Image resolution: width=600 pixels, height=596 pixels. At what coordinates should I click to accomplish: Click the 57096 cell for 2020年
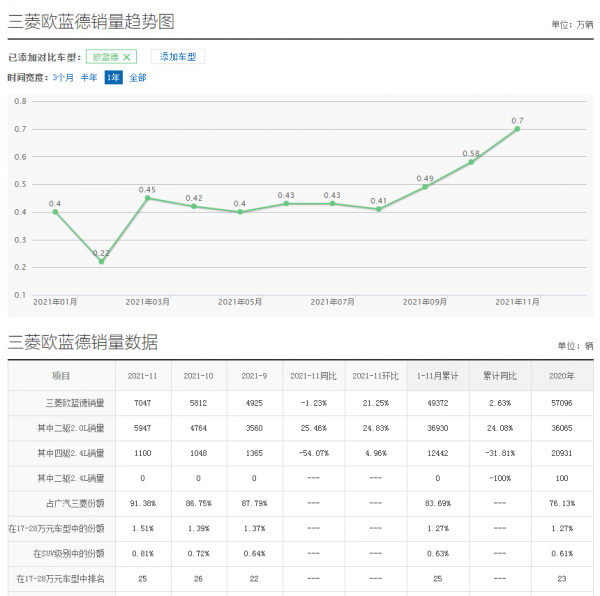[x=562, y=403]
